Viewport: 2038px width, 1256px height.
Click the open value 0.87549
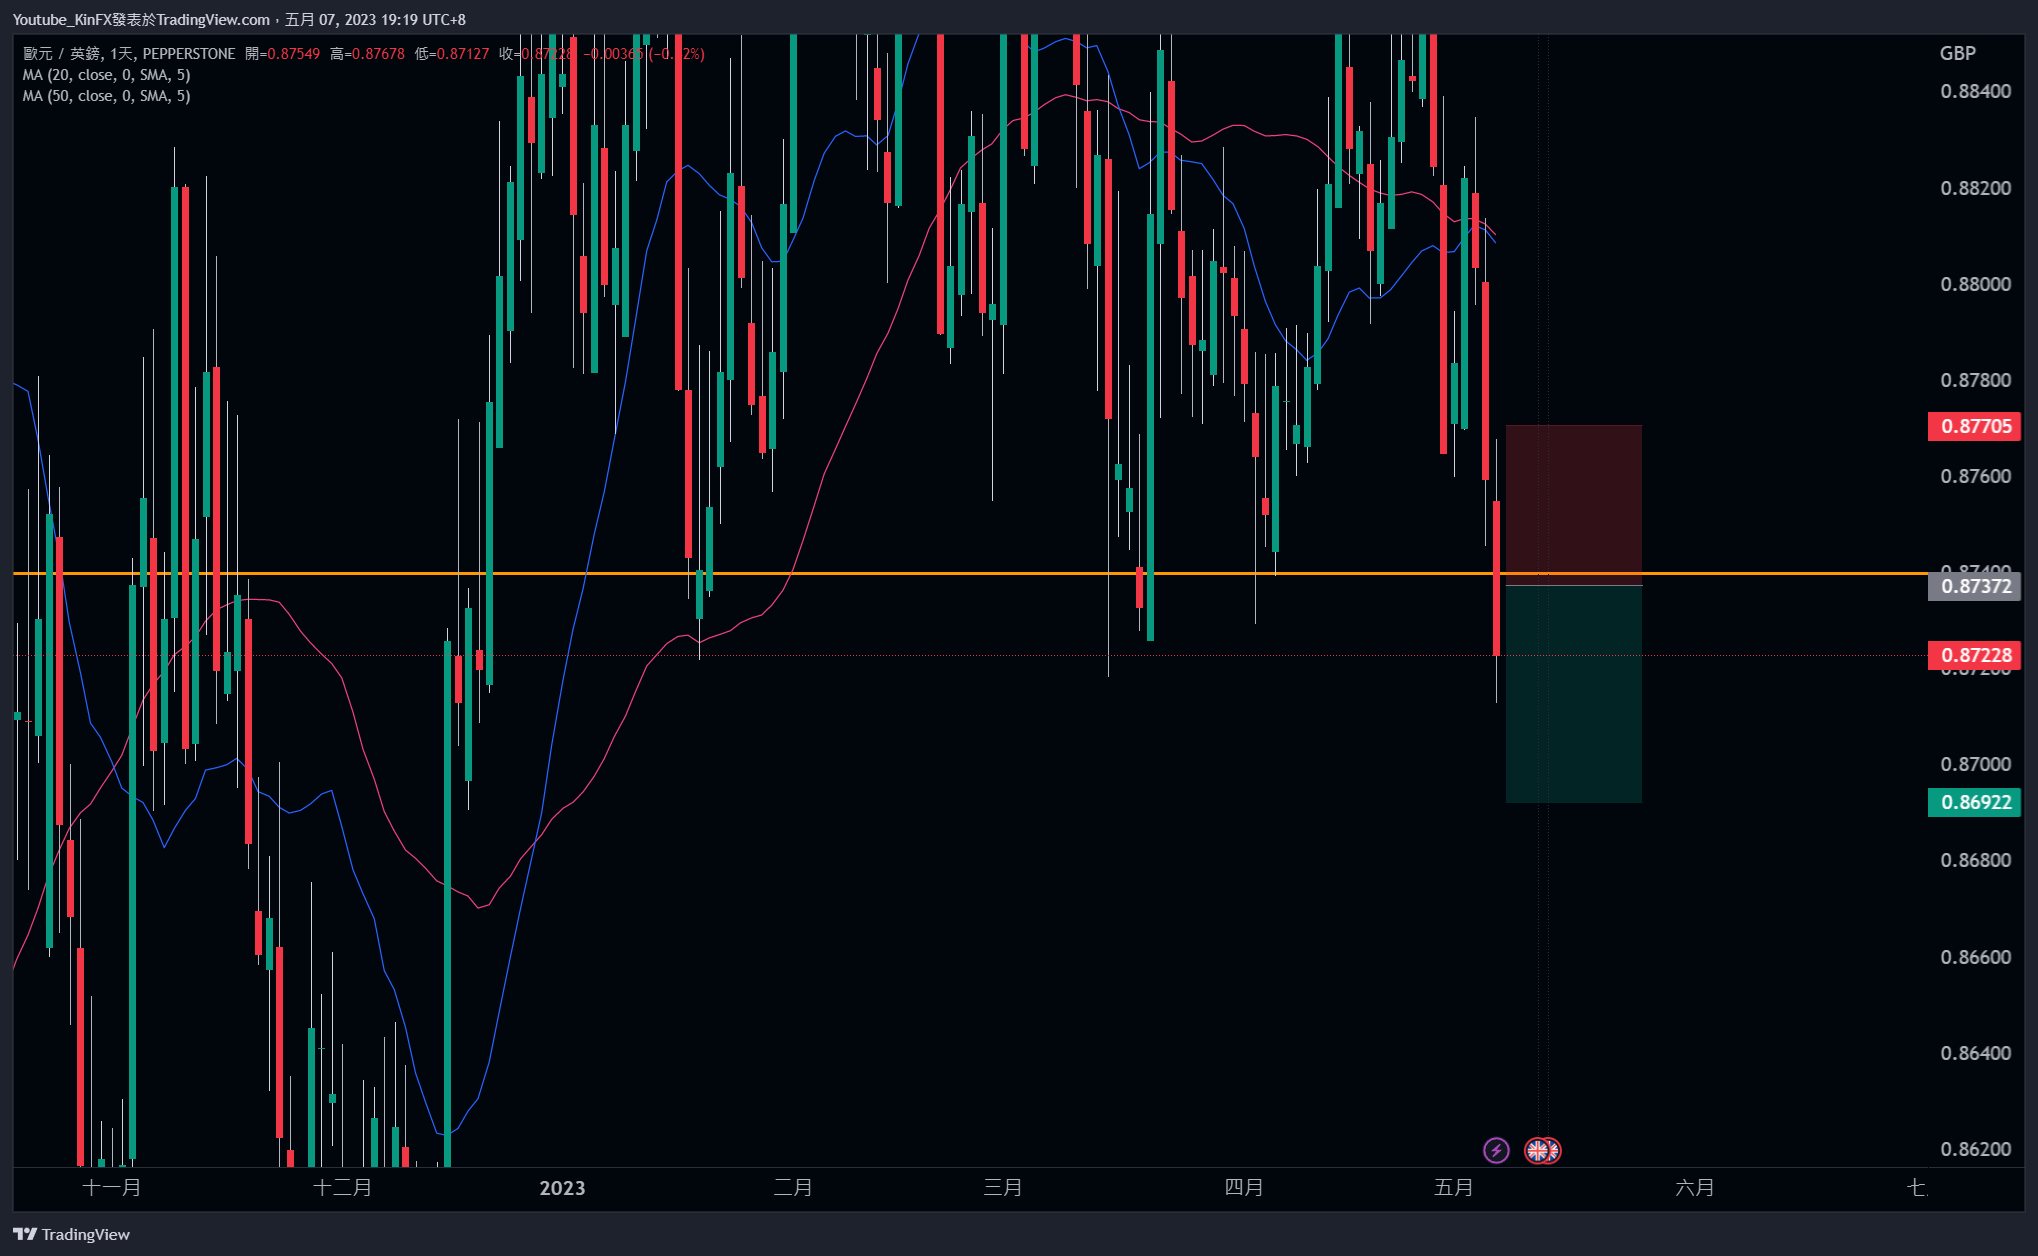294,54
